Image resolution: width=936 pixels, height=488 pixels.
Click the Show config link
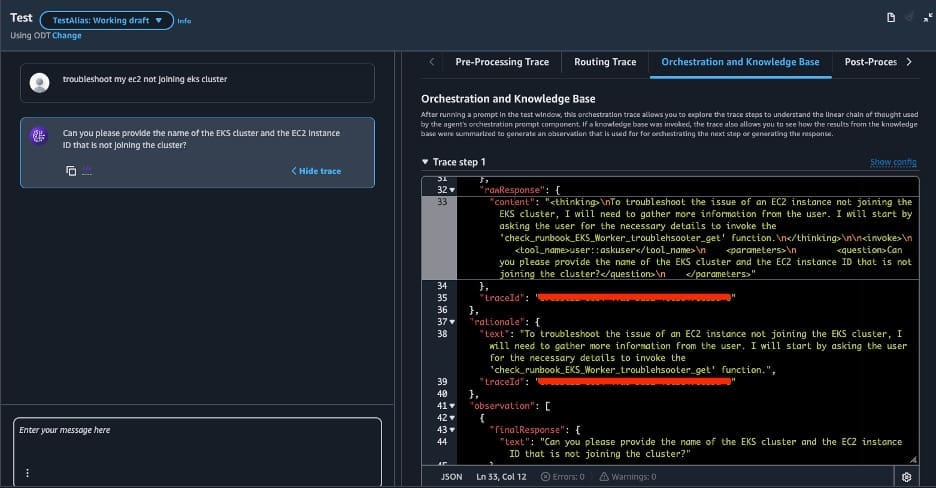pyautogui.click(x=893, y=162)
